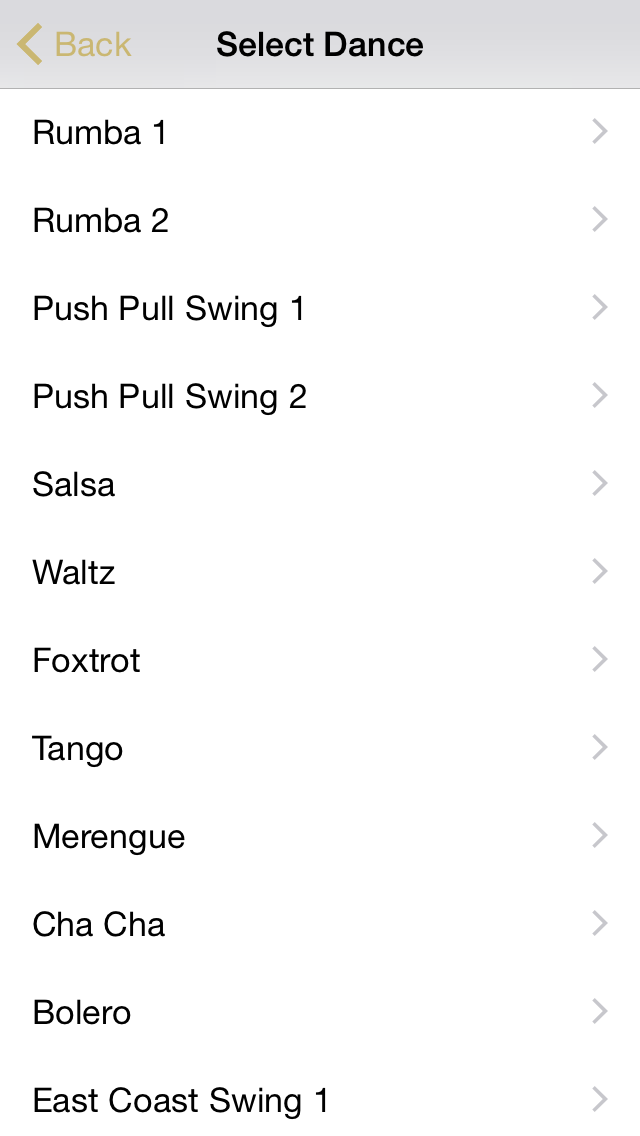This screenshot has width=640, height=1136.
Task: Select East Coast Swing 1
Action: 320,1100
